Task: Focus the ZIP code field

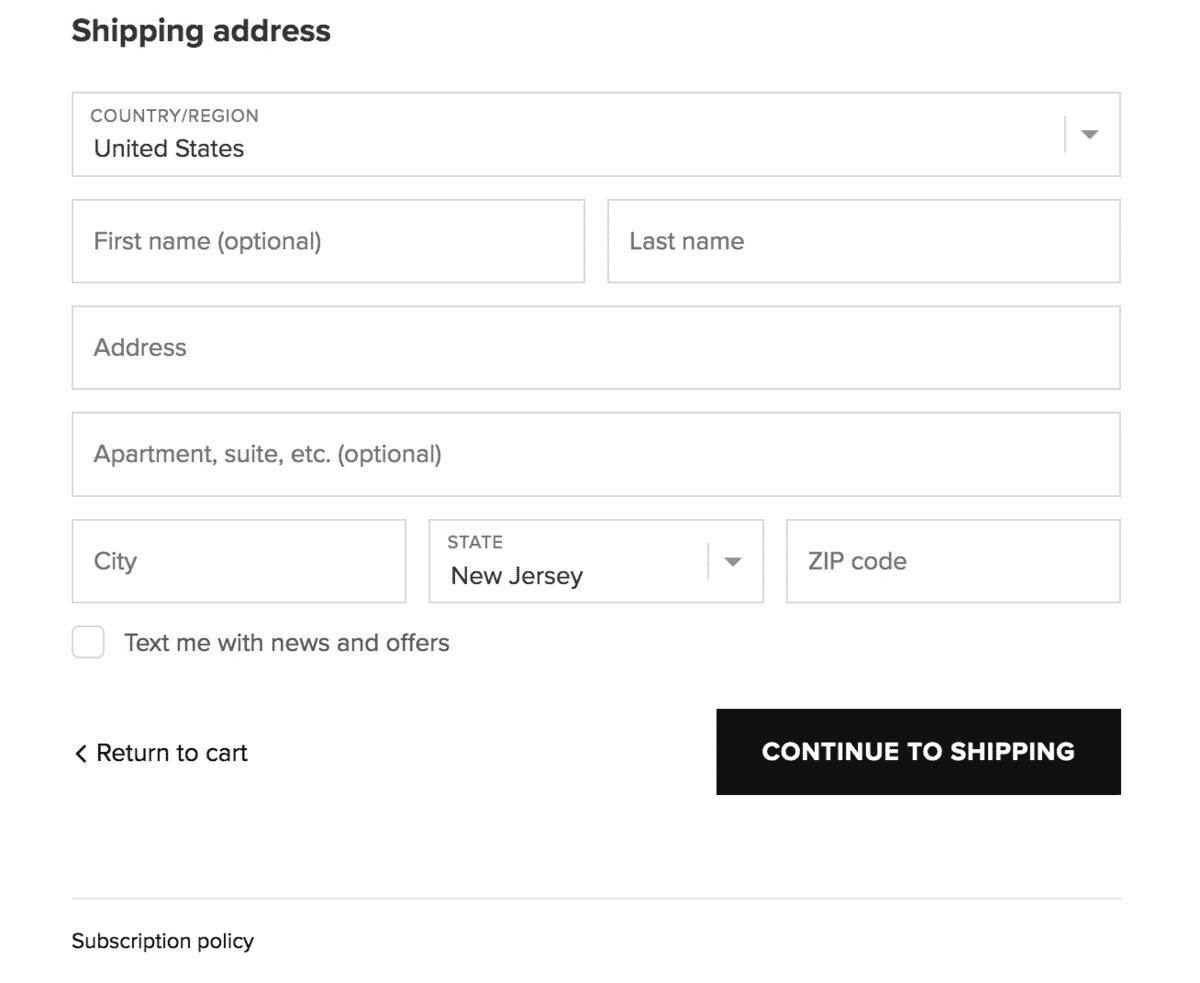Action: [x=953, y=561]
